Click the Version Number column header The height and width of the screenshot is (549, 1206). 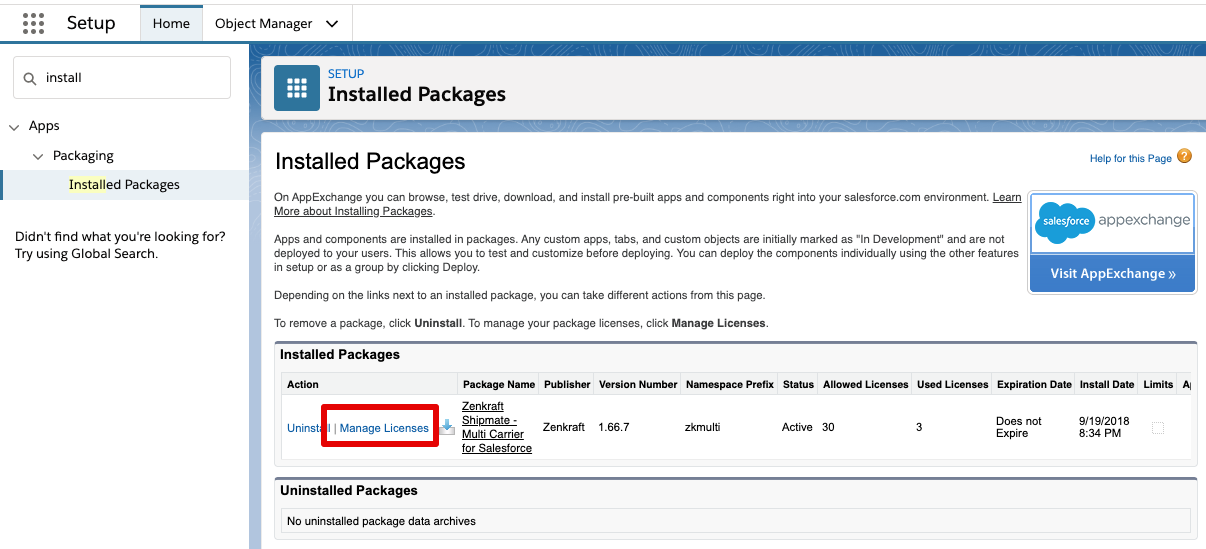tap(637, 384)
